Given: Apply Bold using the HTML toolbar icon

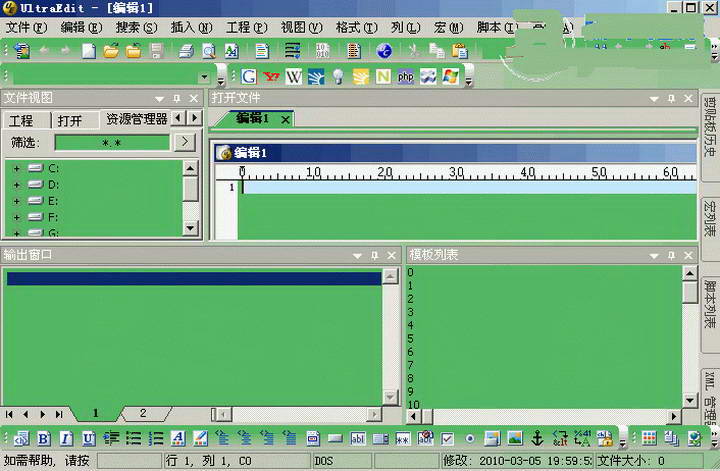Looking at the screenshot, I should pos(44,438).
